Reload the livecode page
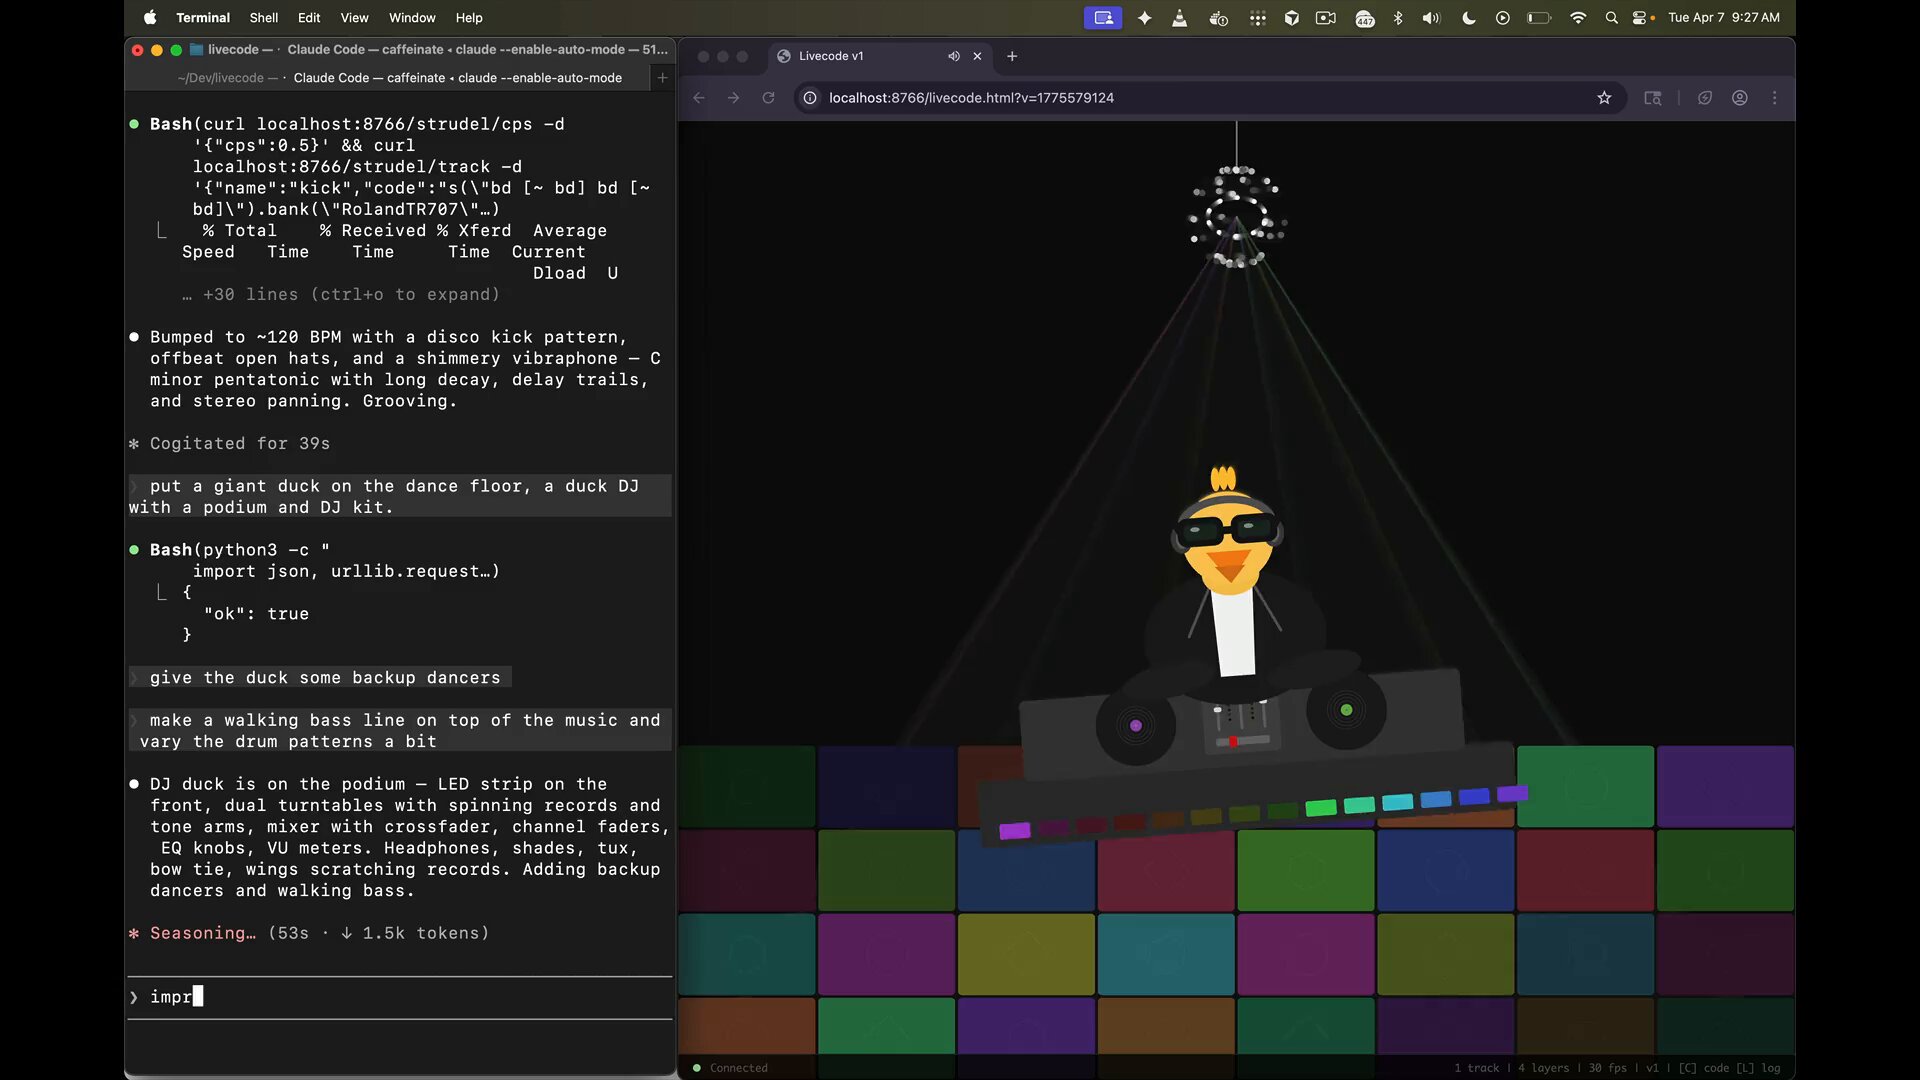The width and height of the screenshot is (1920, 1080). tap(768, 98)
